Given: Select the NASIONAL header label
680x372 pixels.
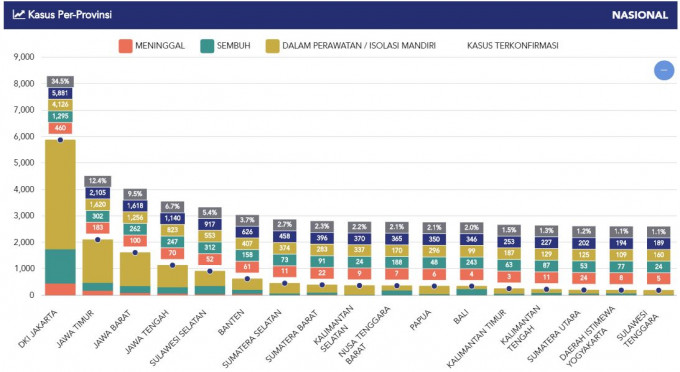Looking at the screenshot, I should (x=640, y=15).
